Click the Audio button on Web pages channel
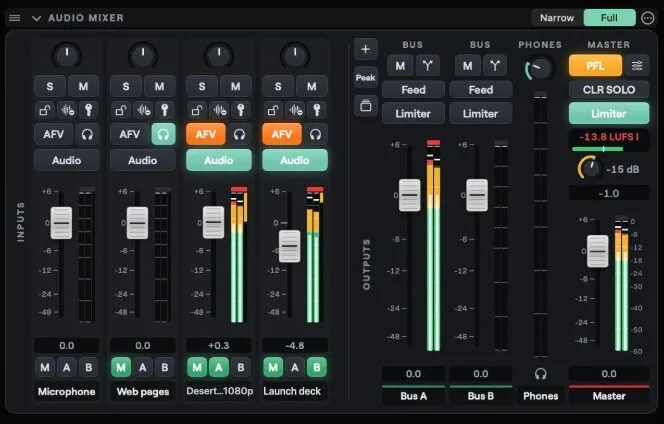Viewport: 664px width, 424px height. (143, 160)
